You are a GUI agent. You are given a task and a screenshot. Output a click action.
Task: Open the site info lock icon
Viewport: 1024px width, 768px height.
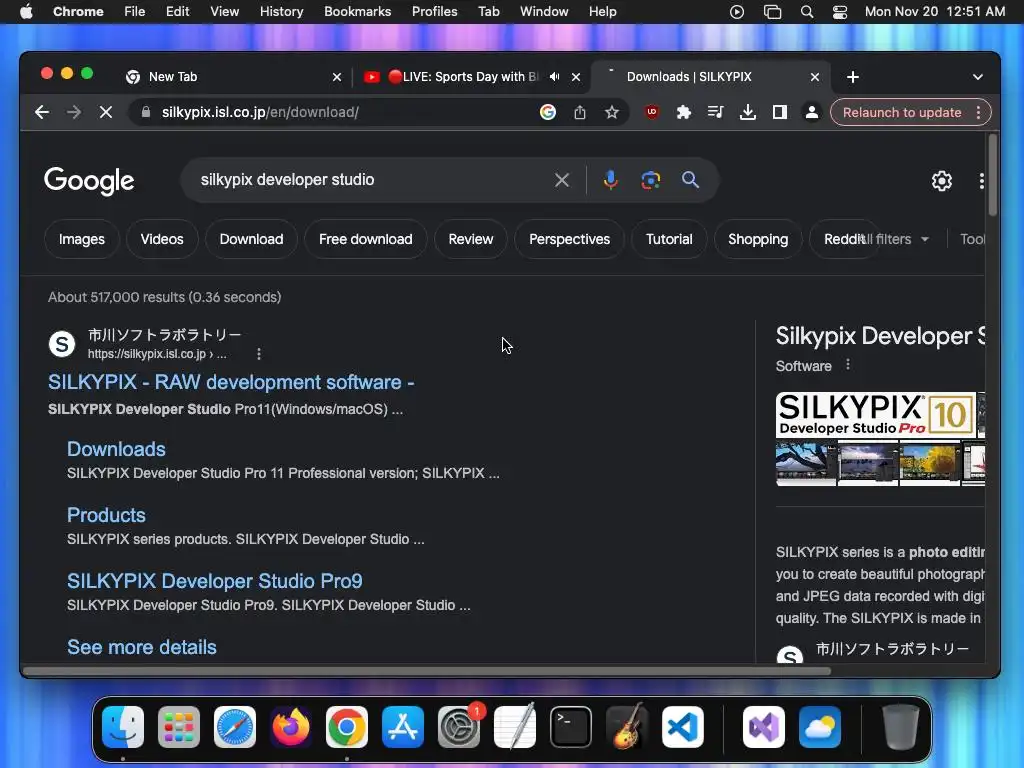145,112
